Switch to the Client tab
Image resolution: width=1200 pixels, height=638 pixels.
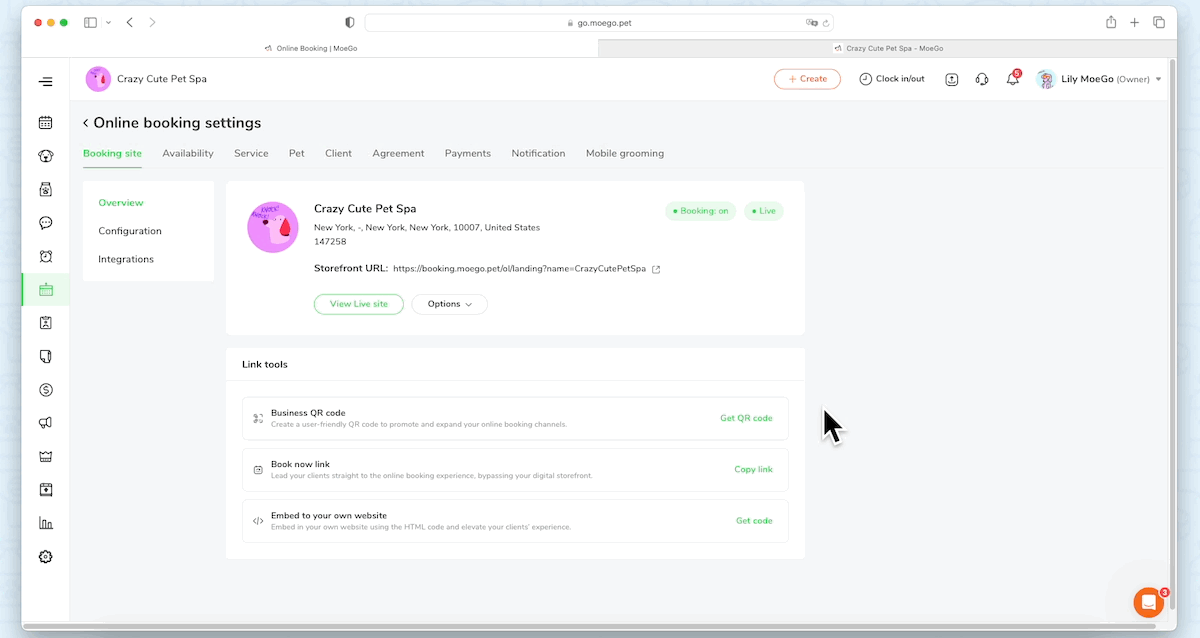338,153
